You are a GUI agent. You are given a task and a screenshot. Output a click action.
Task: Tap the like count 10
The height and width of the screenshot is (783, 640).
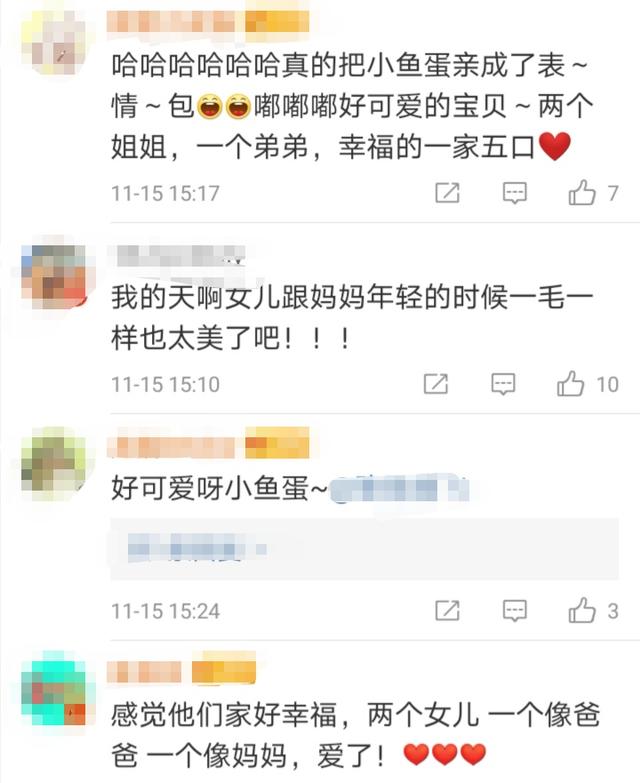tap(608, 385)
